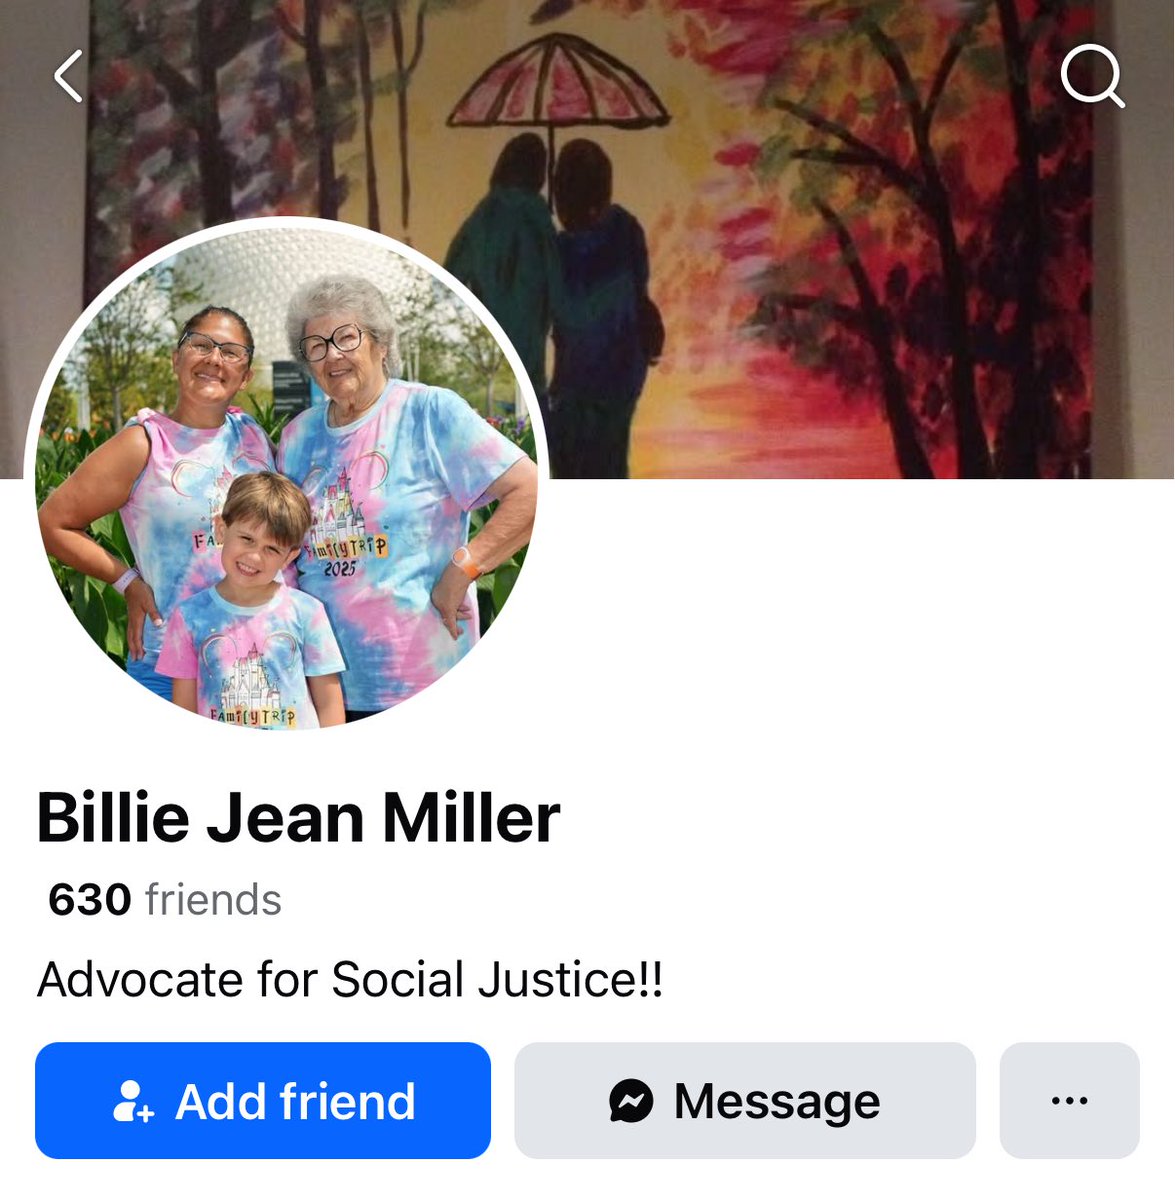Select the name Billie Jean Miller

[298, 818]
